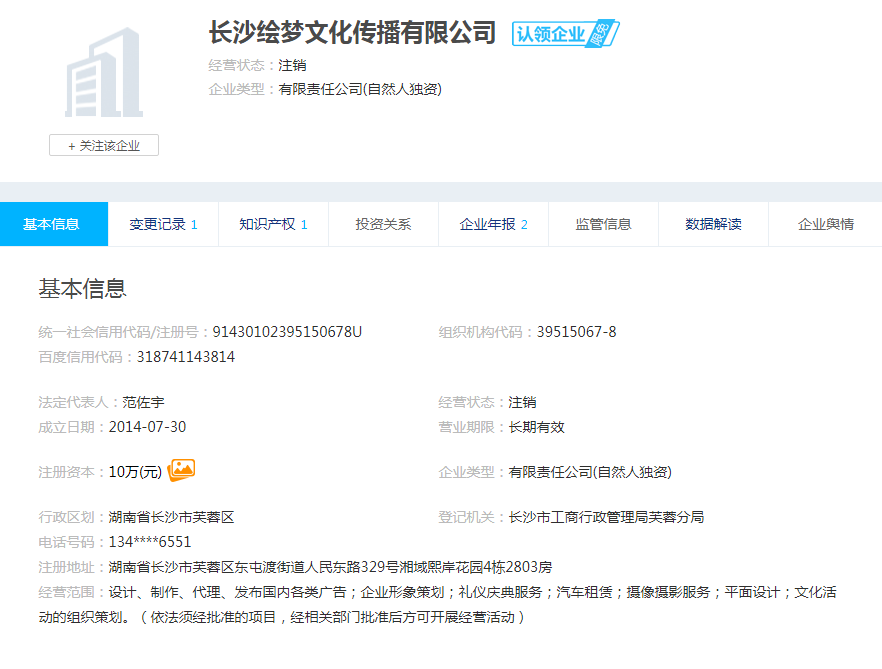Click the organization code 39515067-8
Viewport: 882px width, 669px height.
576,332
